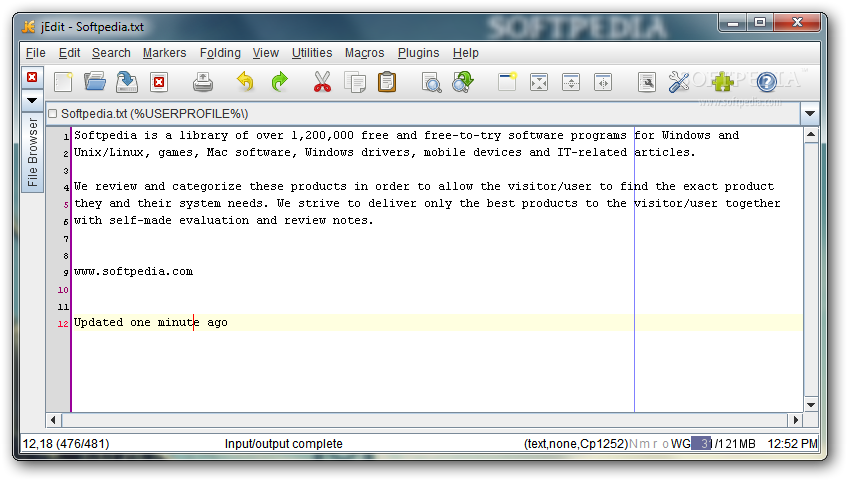Open docking menu arrow under red X
Image resolution: width=848 pixels, height=481 pixels.
32,100
